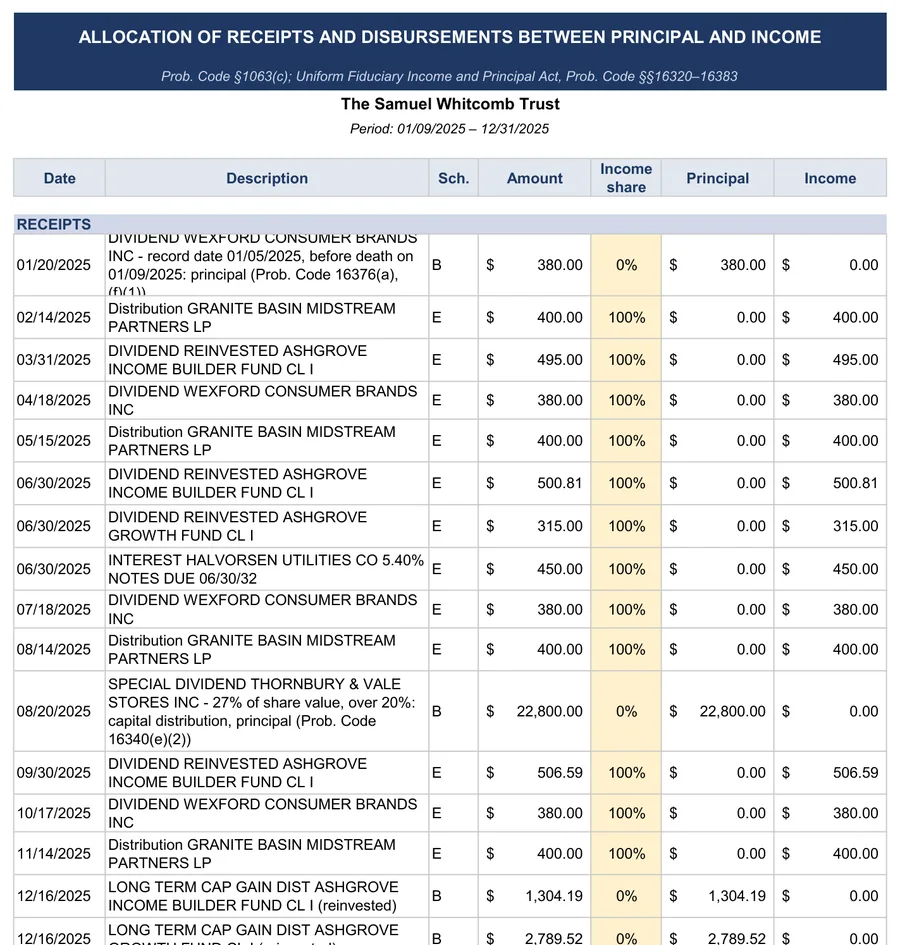
Task: Click the trust name 'The Samuel Whitcomb Trust'
Action: click(x=450, y=104)
